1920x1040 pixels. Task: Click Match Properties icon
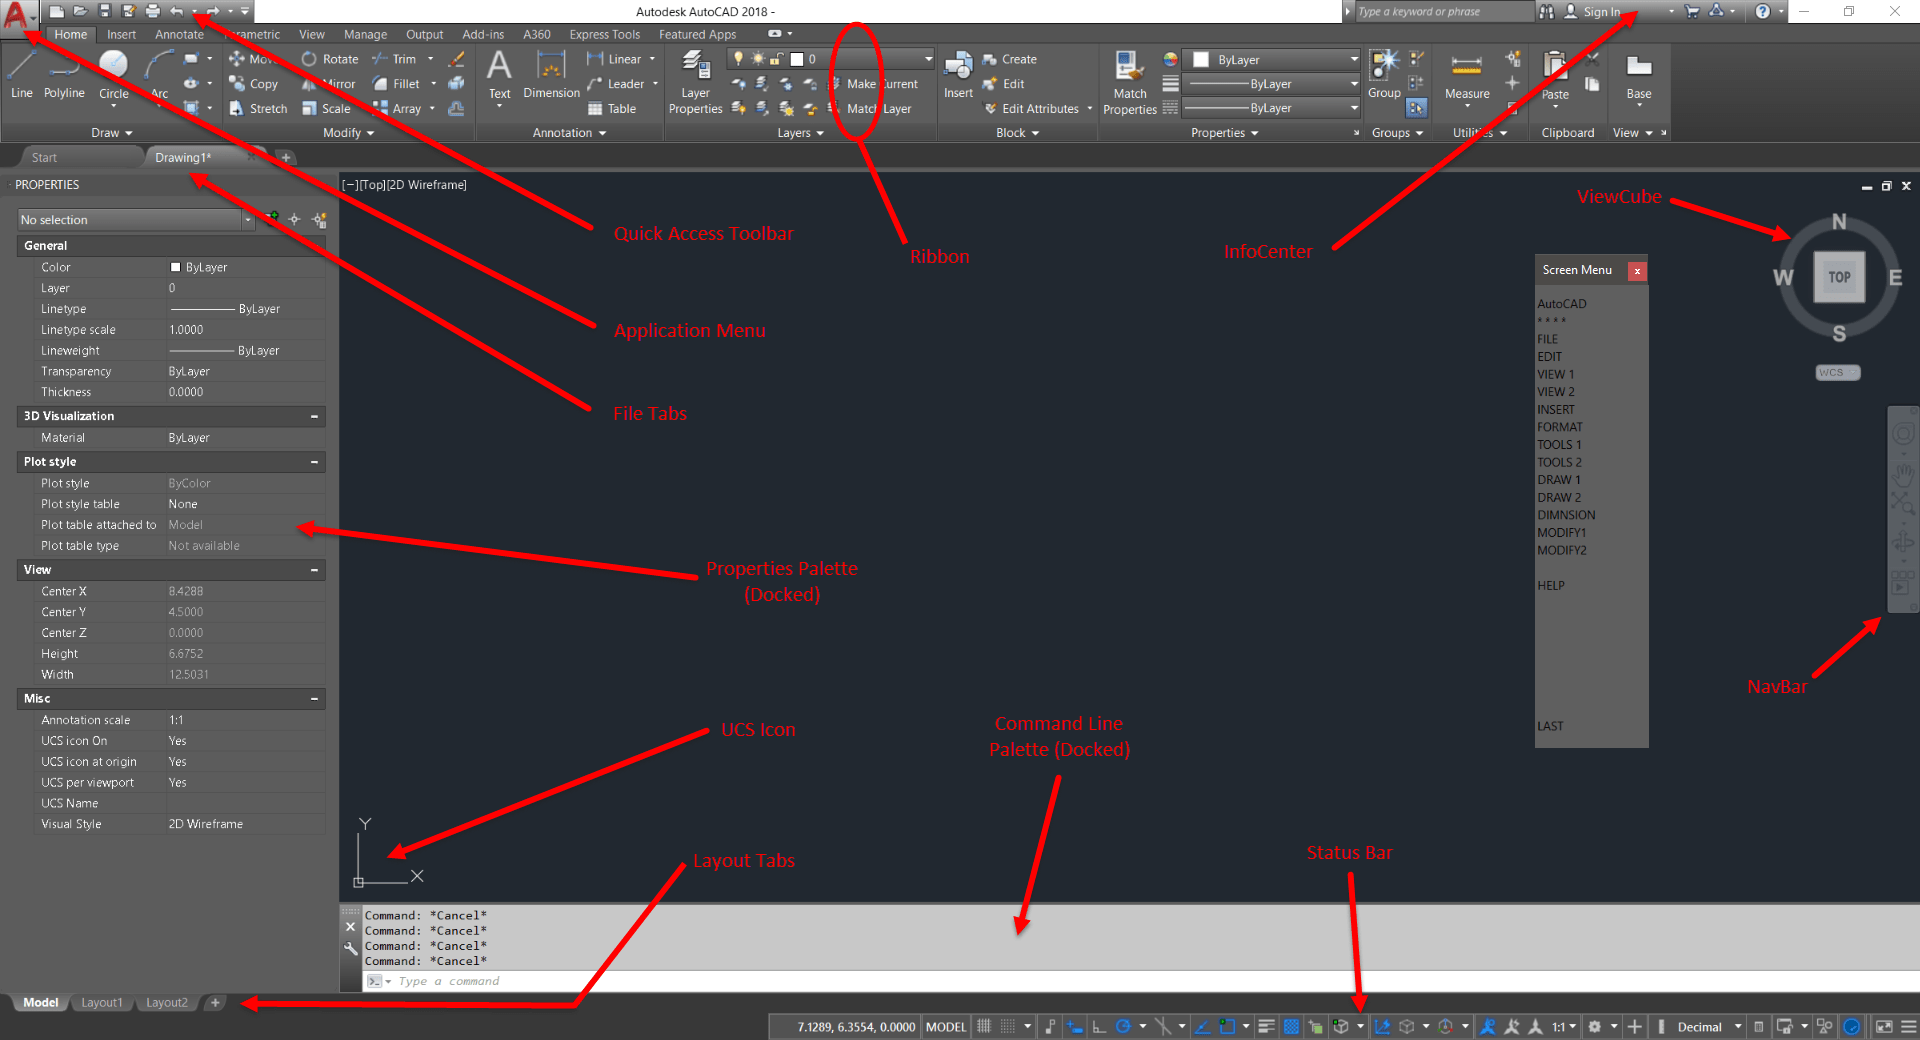pyautogui.click(x=1130, y=82)
